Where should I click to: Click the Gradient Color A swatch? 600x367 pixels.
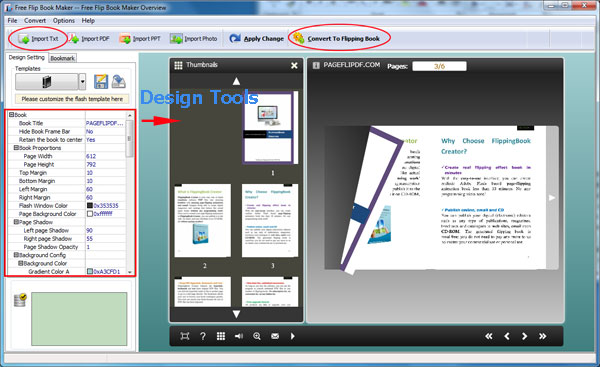(90, 271)
